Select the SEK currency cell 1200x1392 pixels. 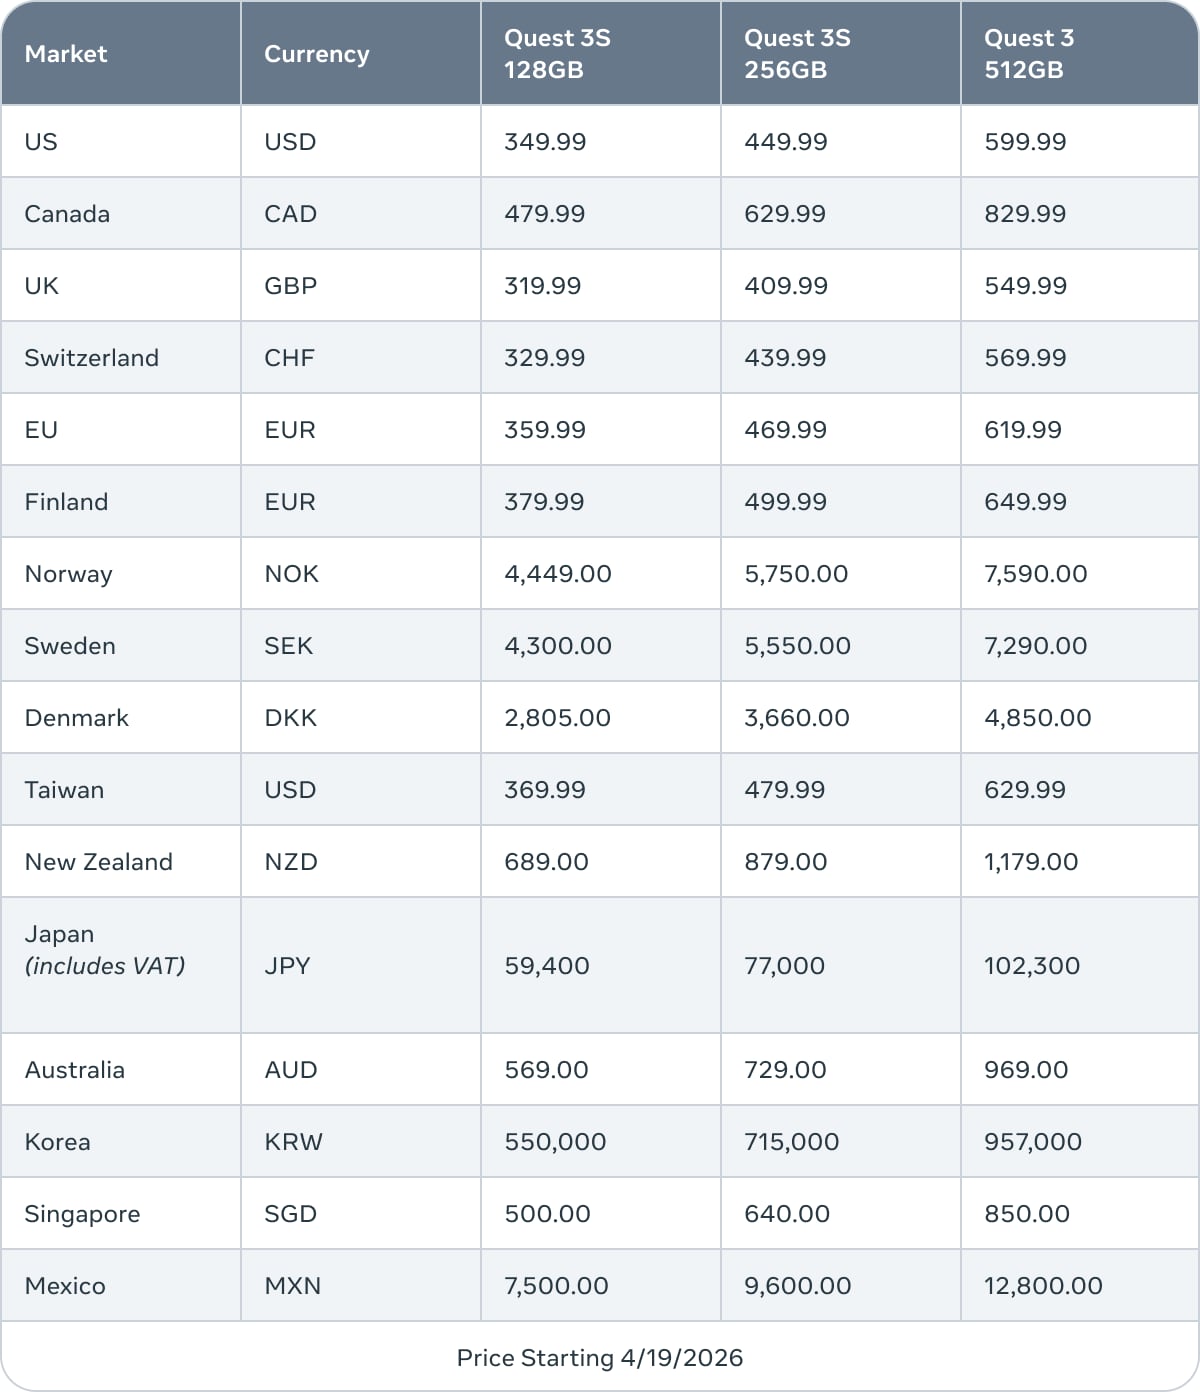pyautogui.click(x=288, y=646)
